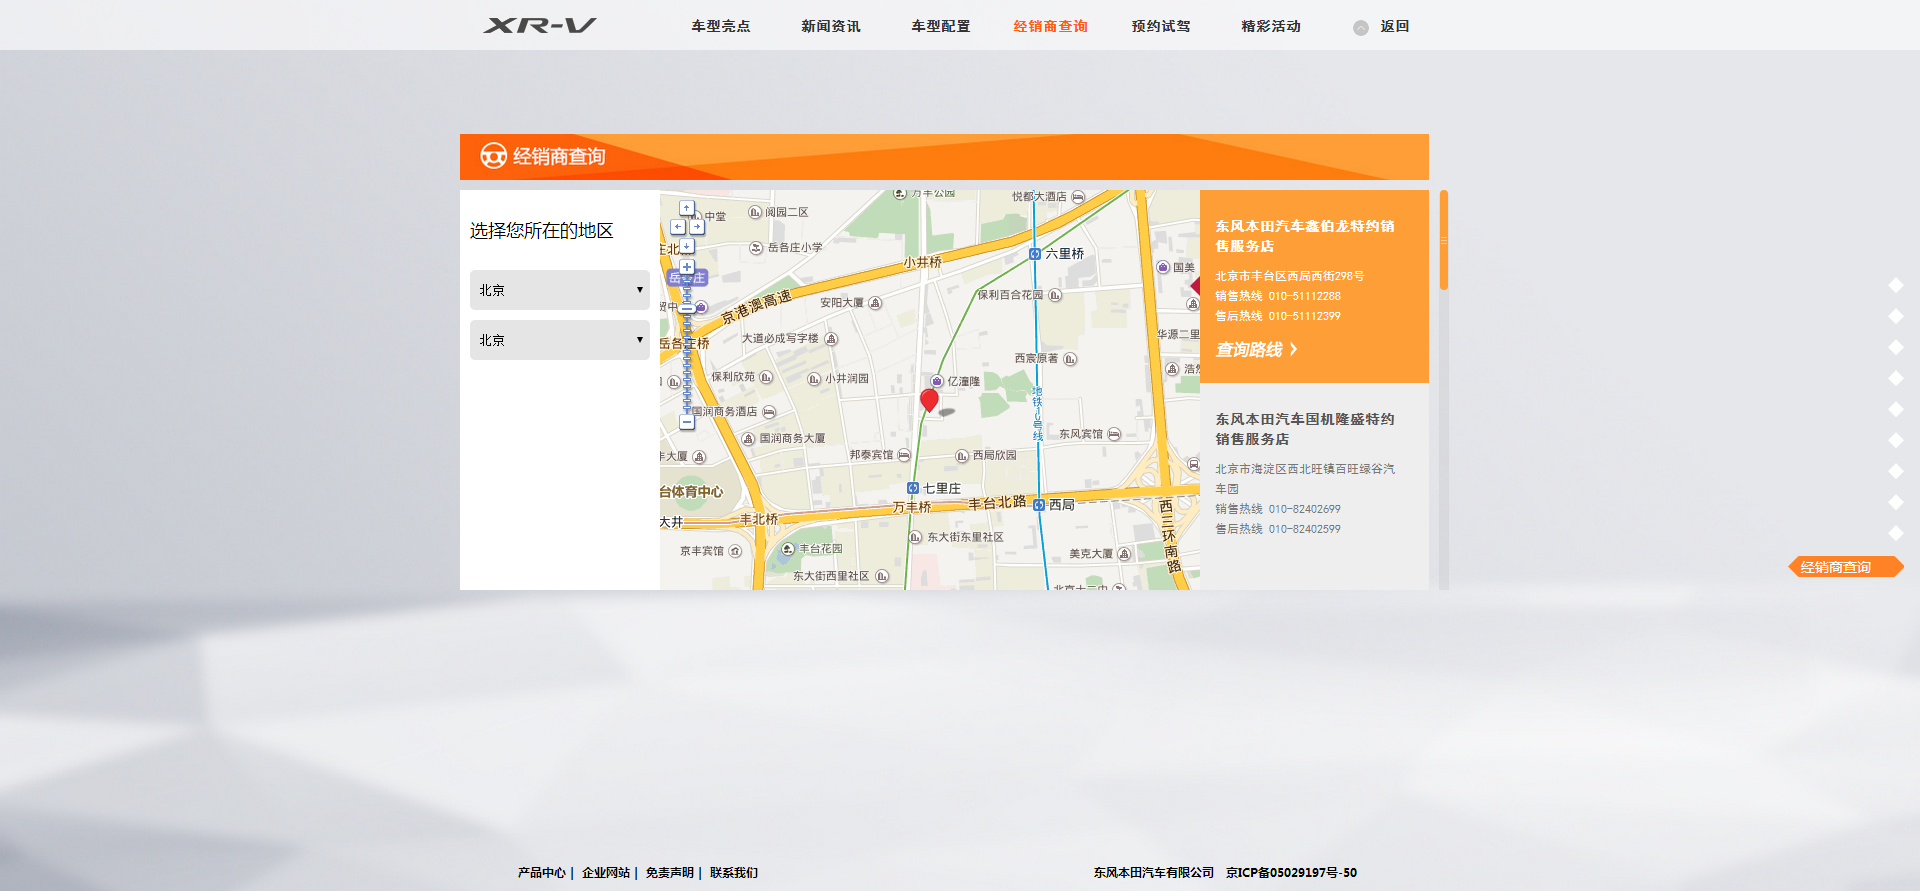Click the after-sales hotline 010-82402599

1304,529
